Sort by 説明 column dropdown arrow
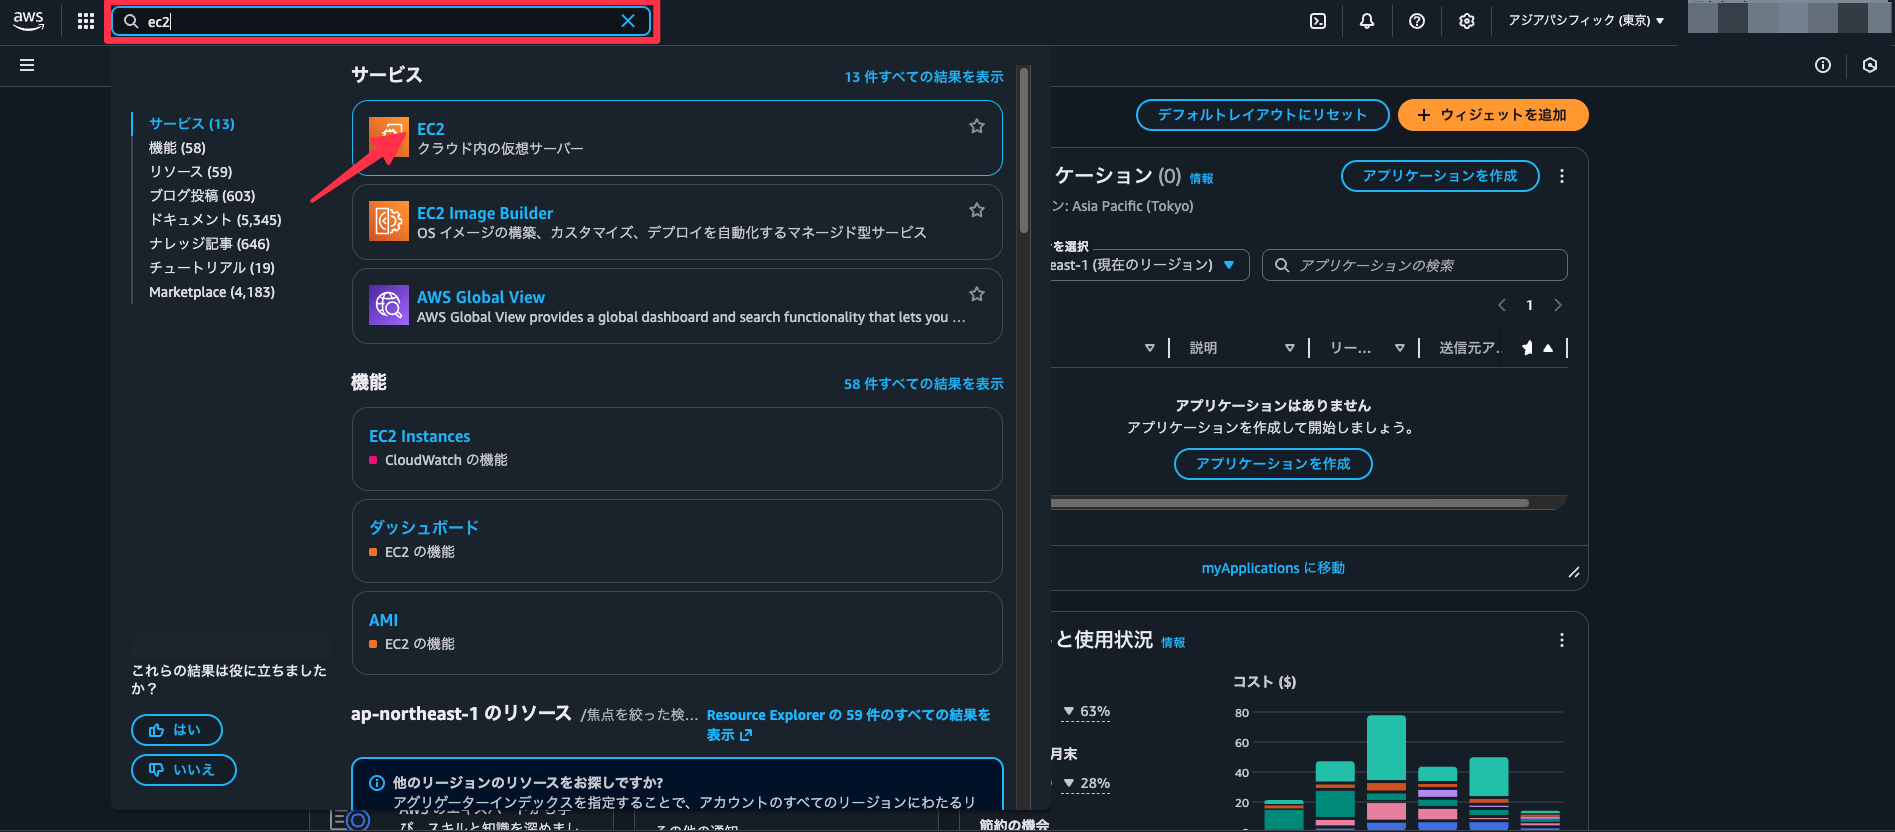The width and height of the screenshot is (1895, 832). 1290,348
